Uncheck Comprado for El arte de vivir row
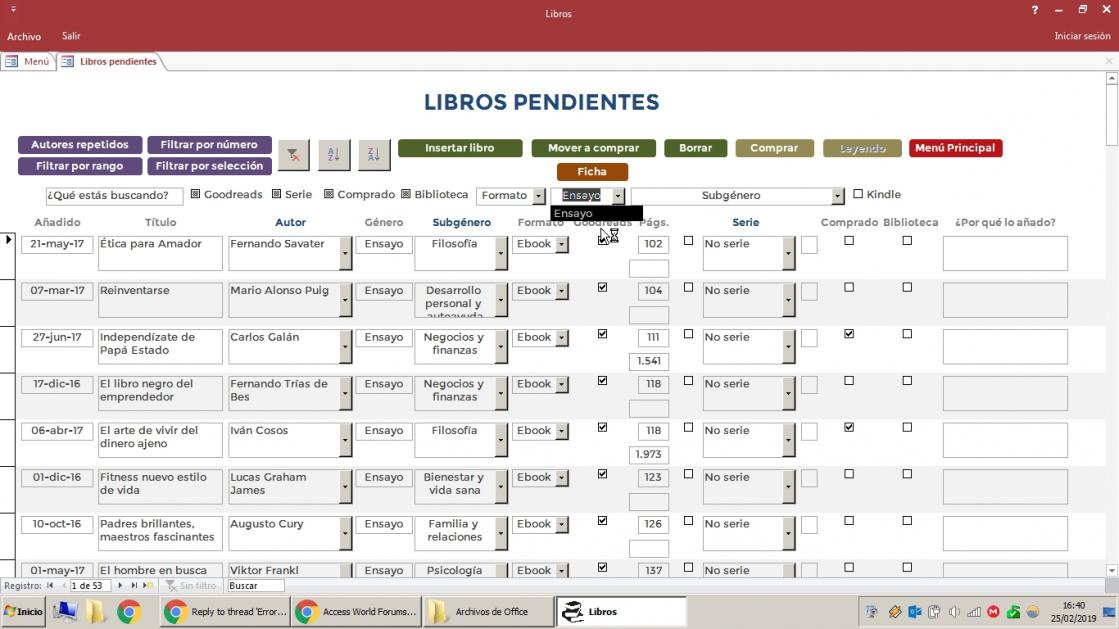Image resolution: width=1119 pixels, height=629 pixels. (849, 428)
